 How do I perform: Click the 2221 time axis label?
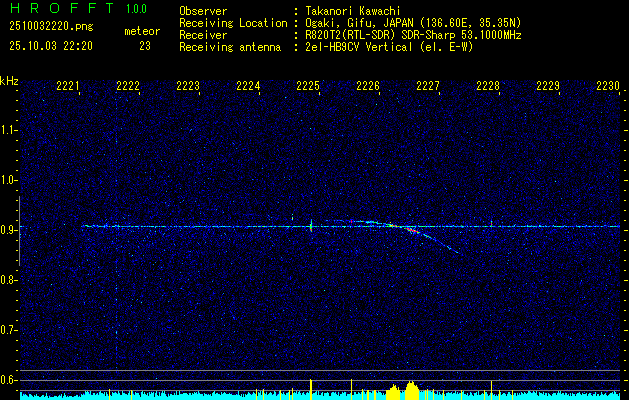tap(67, 86)
